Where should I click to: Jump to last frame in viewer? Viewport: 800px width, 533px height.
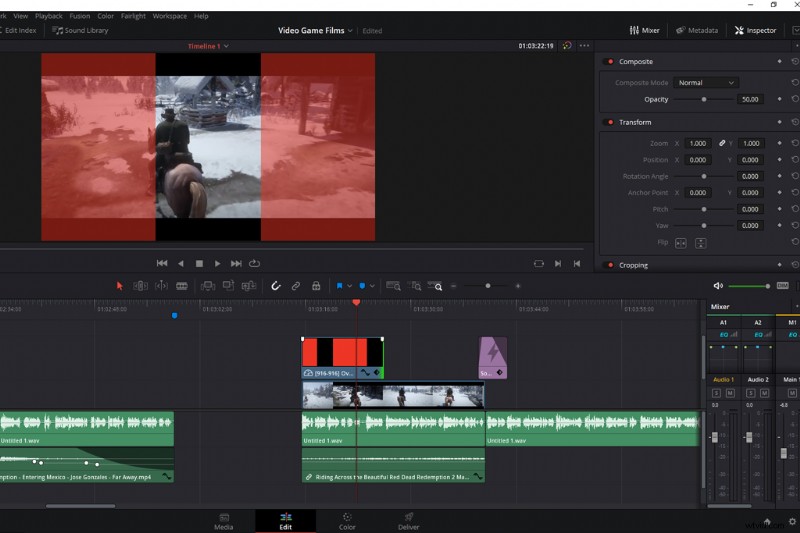(x=236, y=263)
